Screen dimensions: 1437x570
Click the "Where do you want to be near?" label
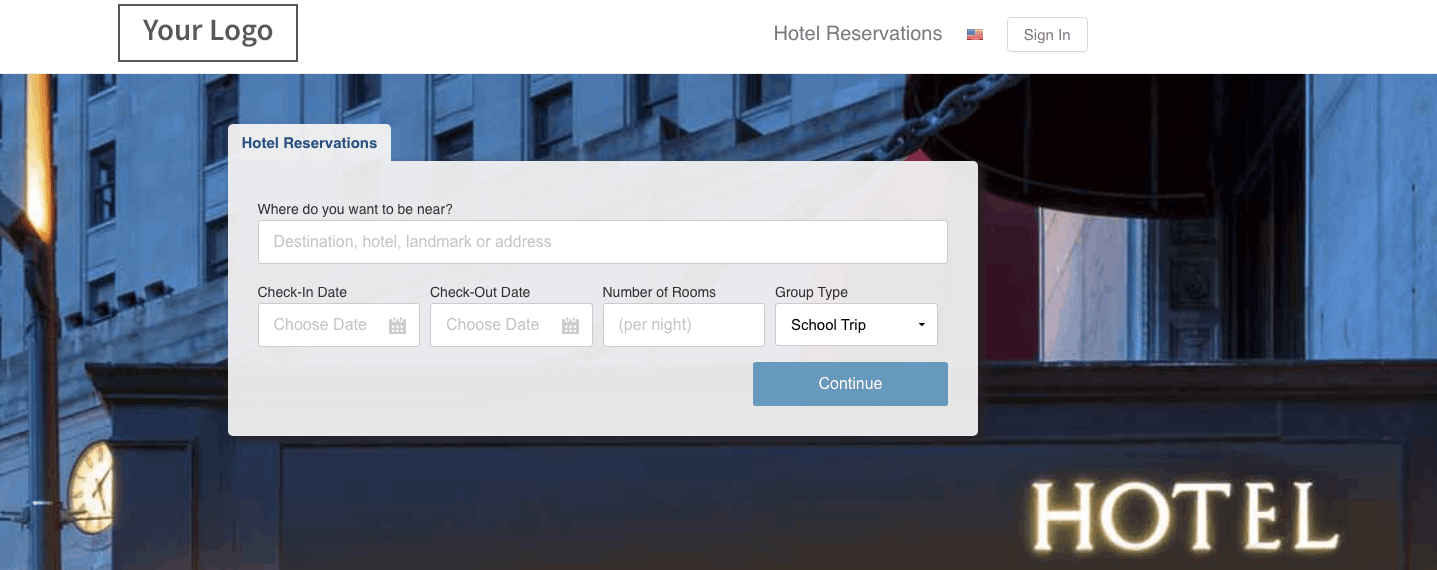355,209
